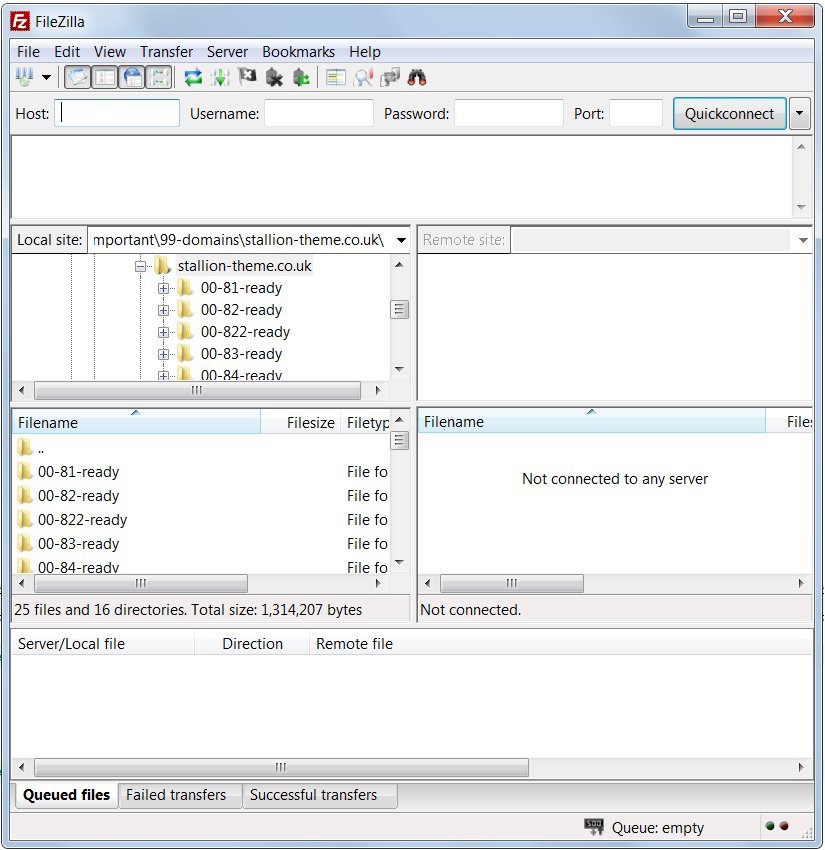This screenshot has height=850, width=825.
Task: Open the Help menu
Action: (x=365, y=51)
